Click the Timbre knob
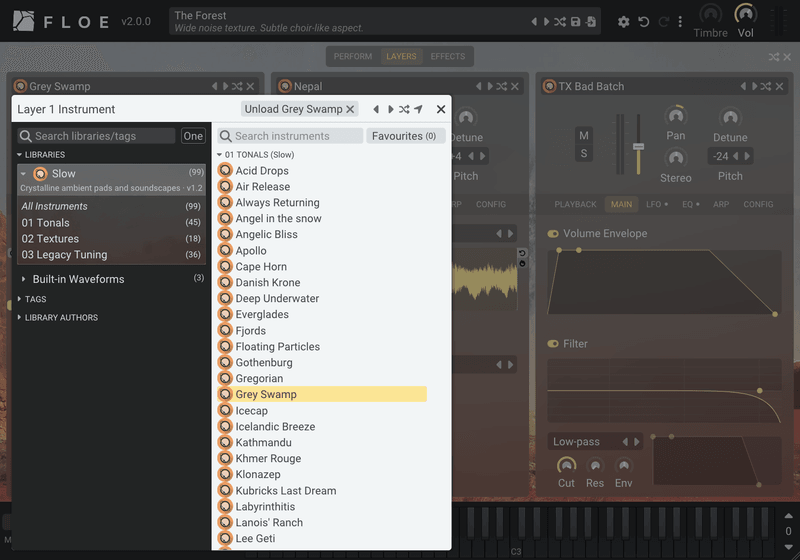 click(710, 14)
